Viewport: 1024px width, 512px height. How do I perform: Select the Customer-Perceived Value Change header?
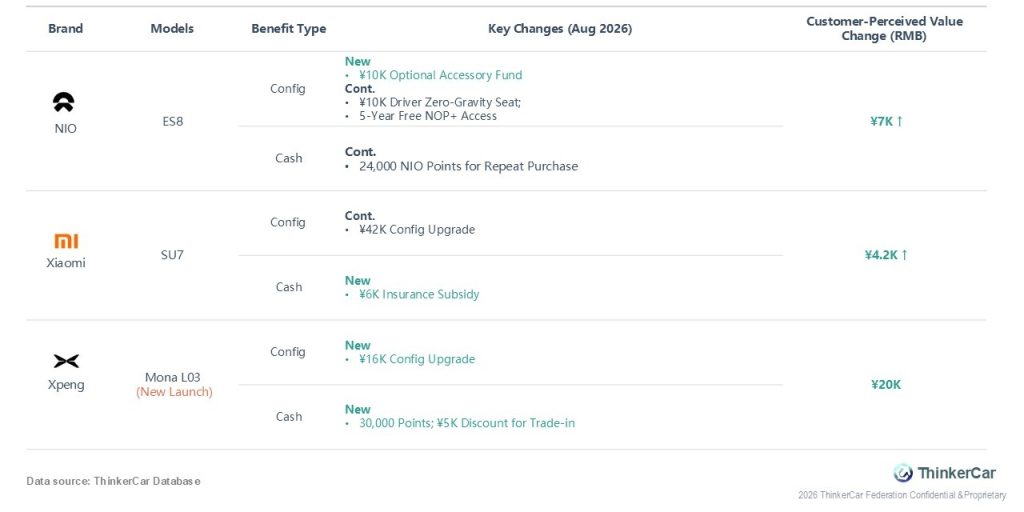pyautogui.click(x=884, y=29)
